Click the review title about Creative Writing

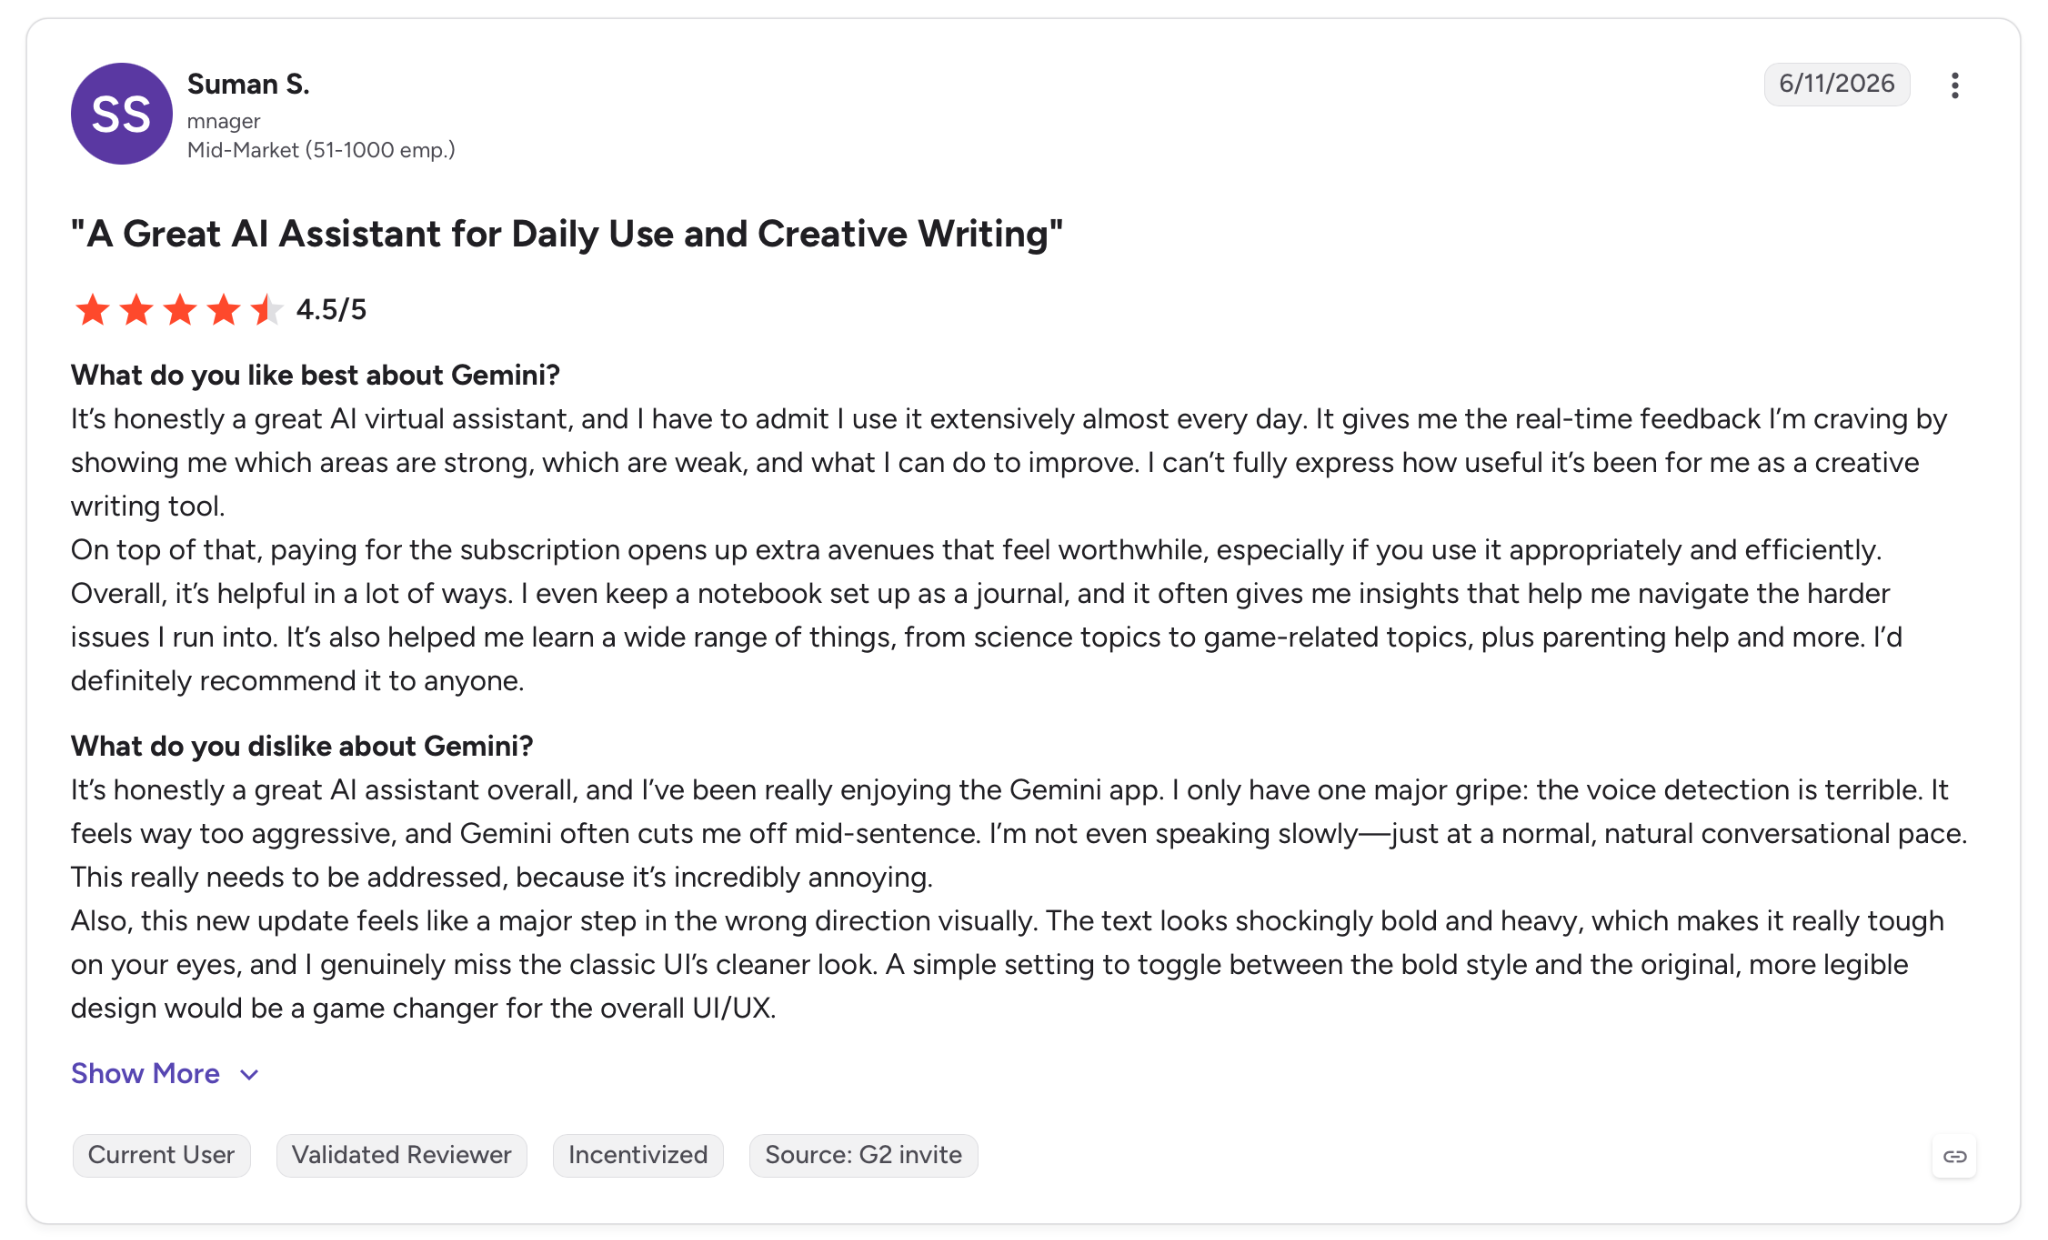tap(566, 234)
